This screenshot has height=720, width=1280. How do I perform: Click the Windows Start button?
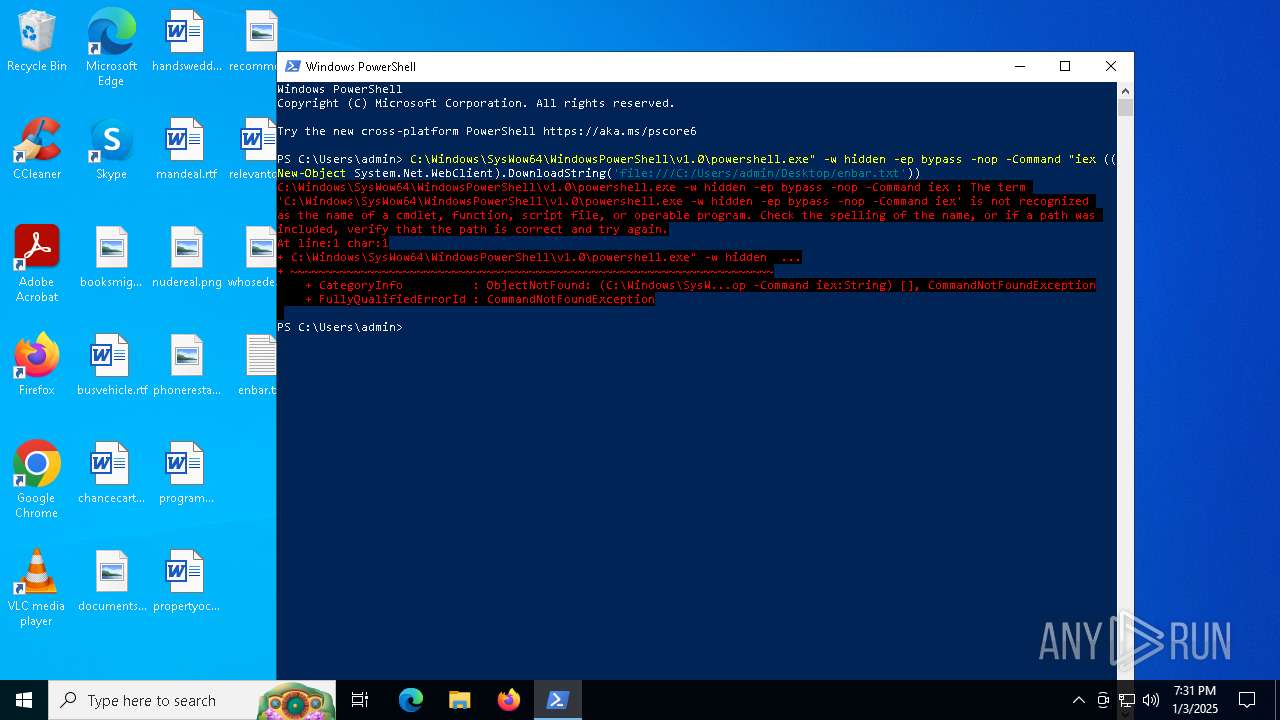click(x=24, y=700)
